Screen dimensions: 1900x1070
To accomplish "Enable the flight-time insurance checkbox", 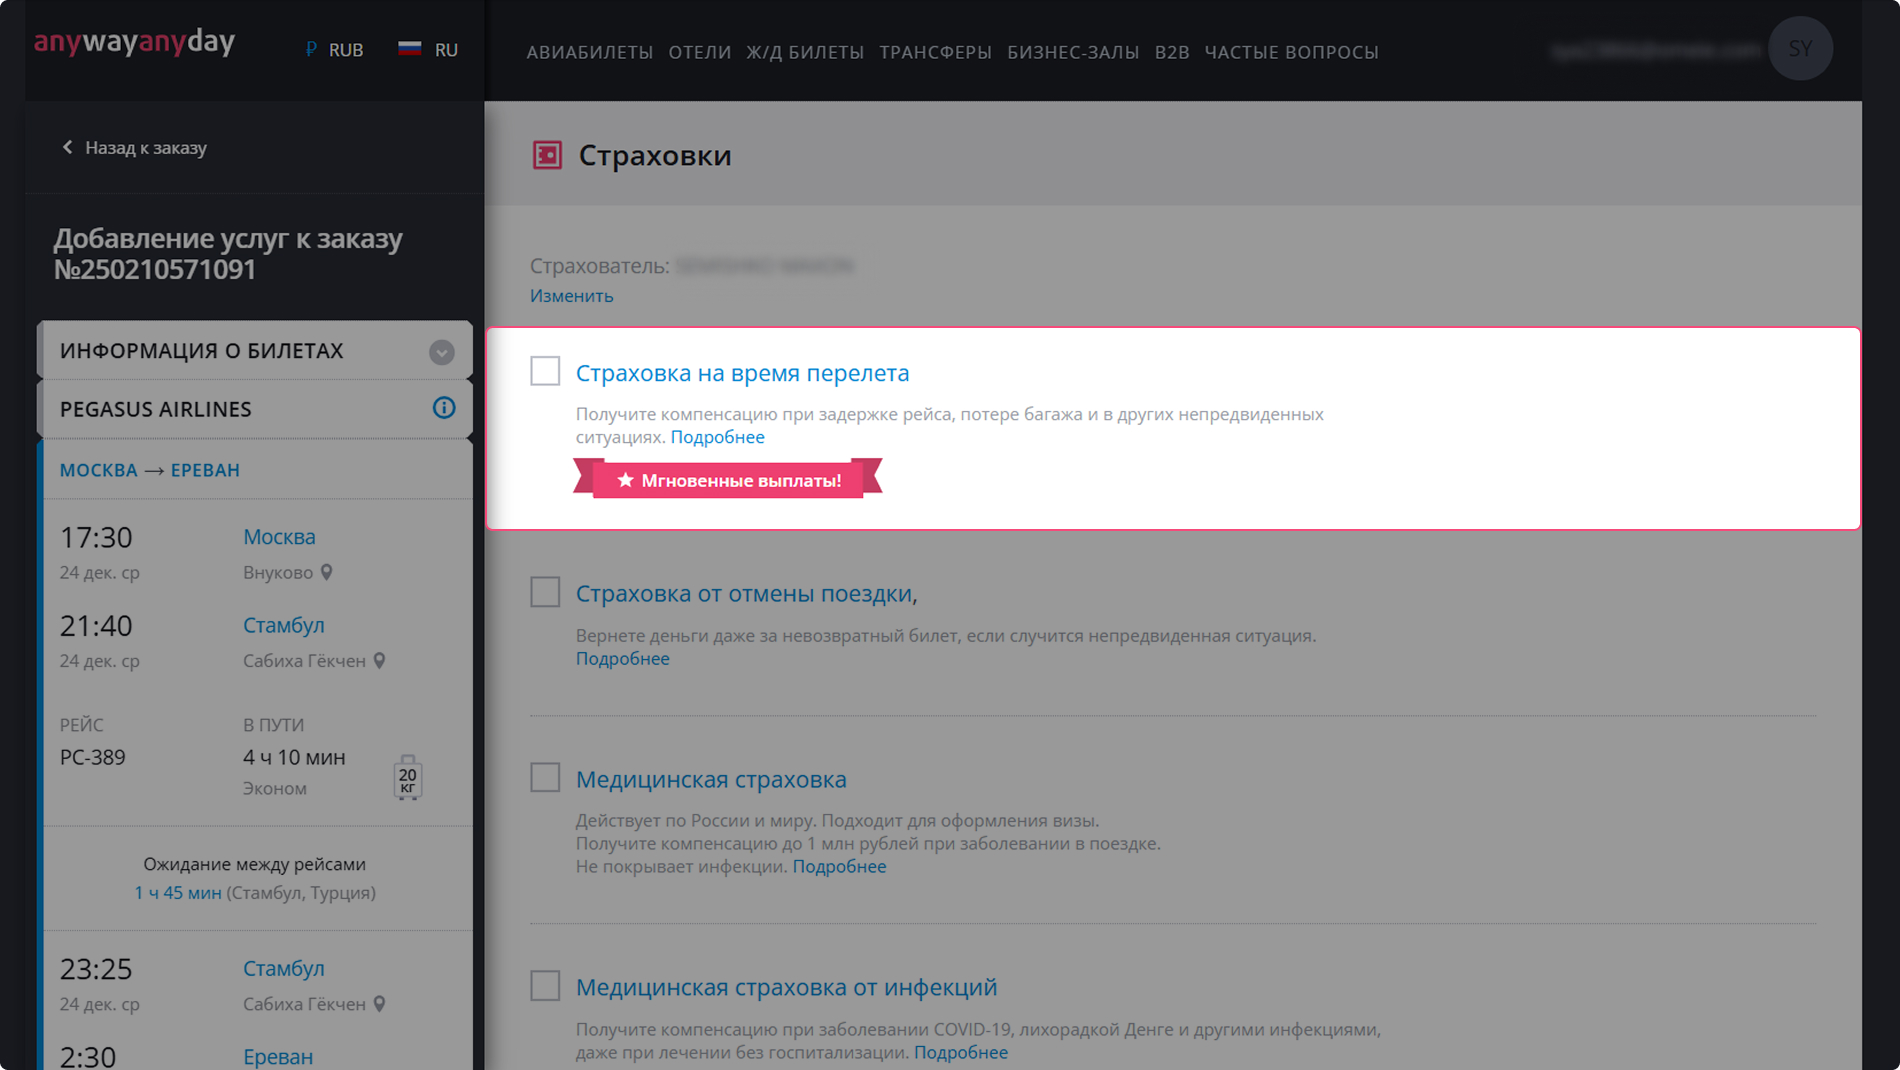I will tap(545, 371).
